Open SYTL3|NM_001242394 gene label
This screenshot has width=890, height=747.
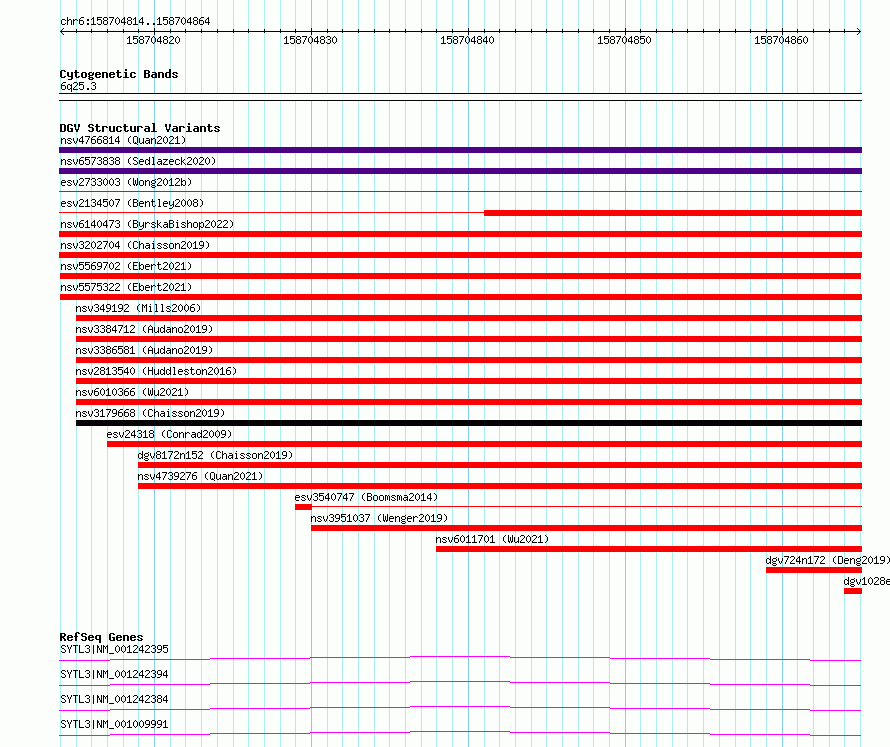(114, 674)
